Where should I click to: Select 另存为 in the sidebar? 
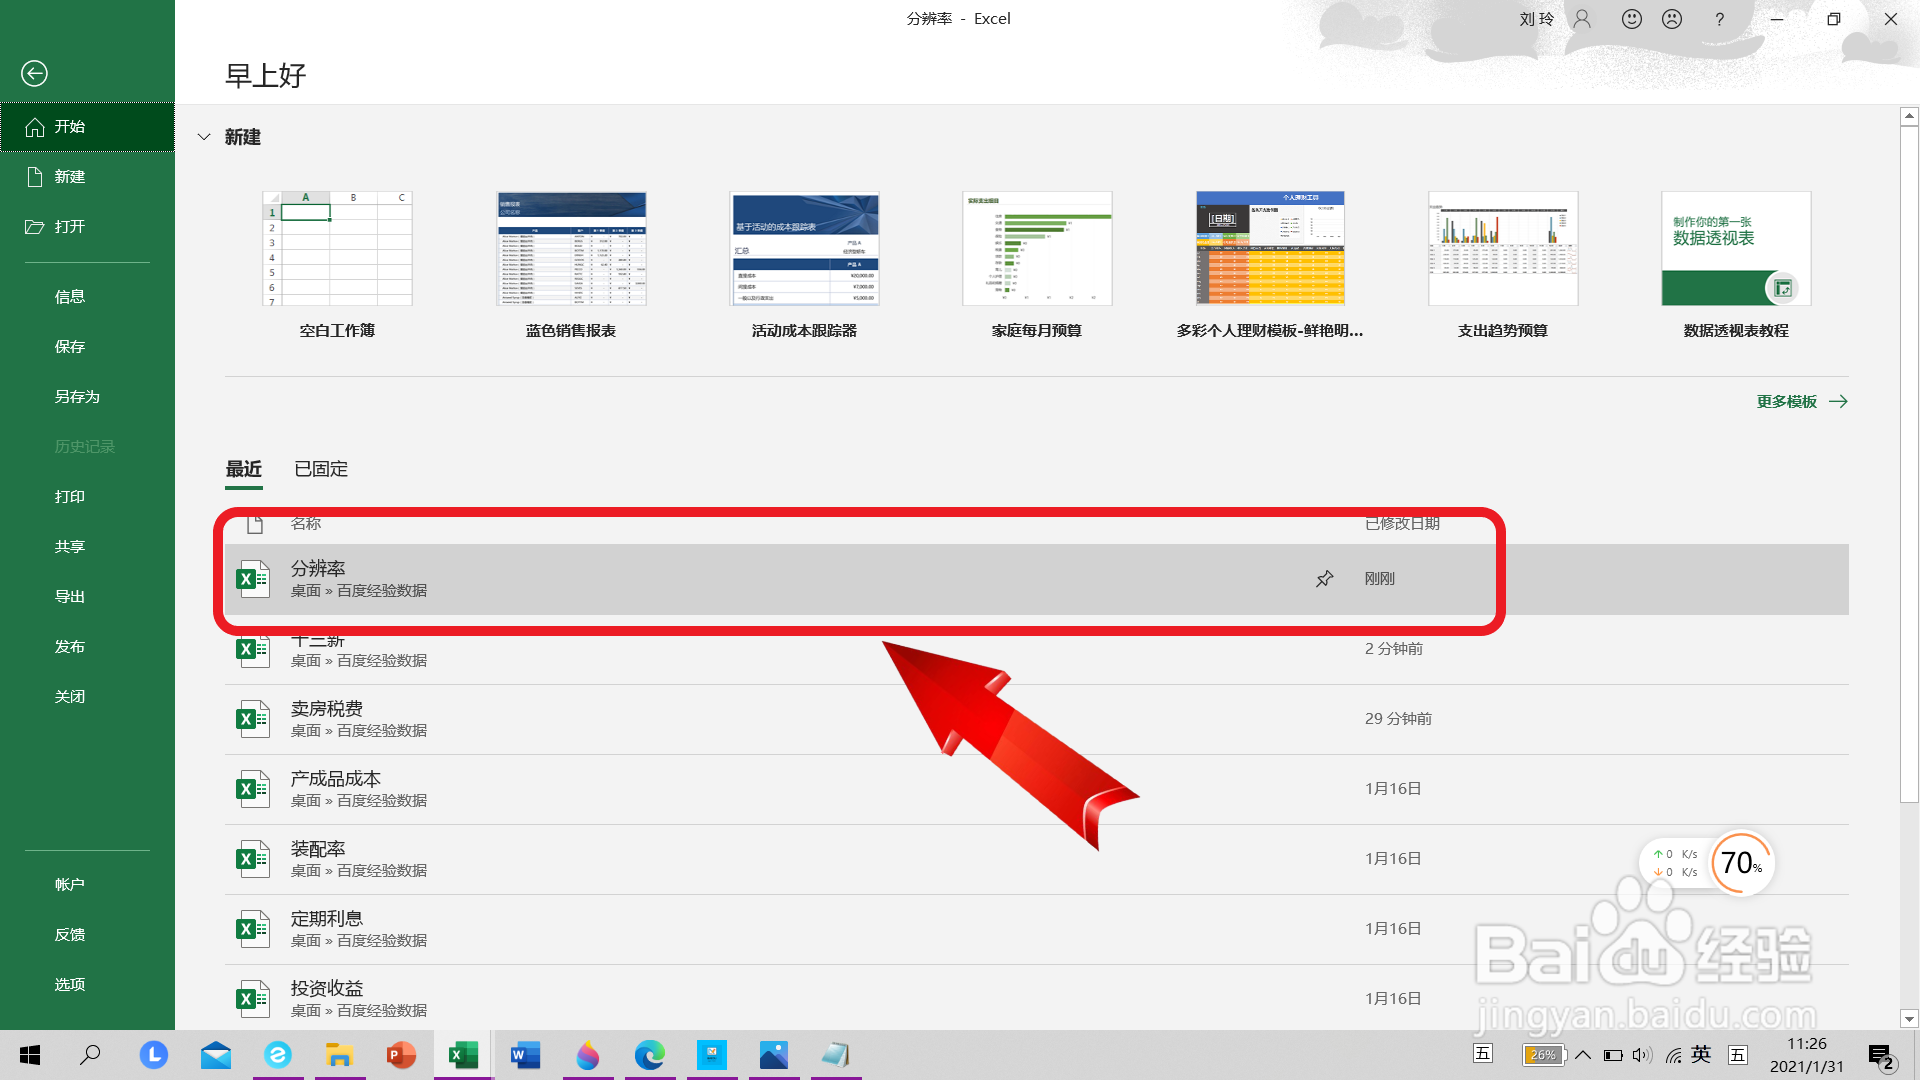[x=77, y=397]
